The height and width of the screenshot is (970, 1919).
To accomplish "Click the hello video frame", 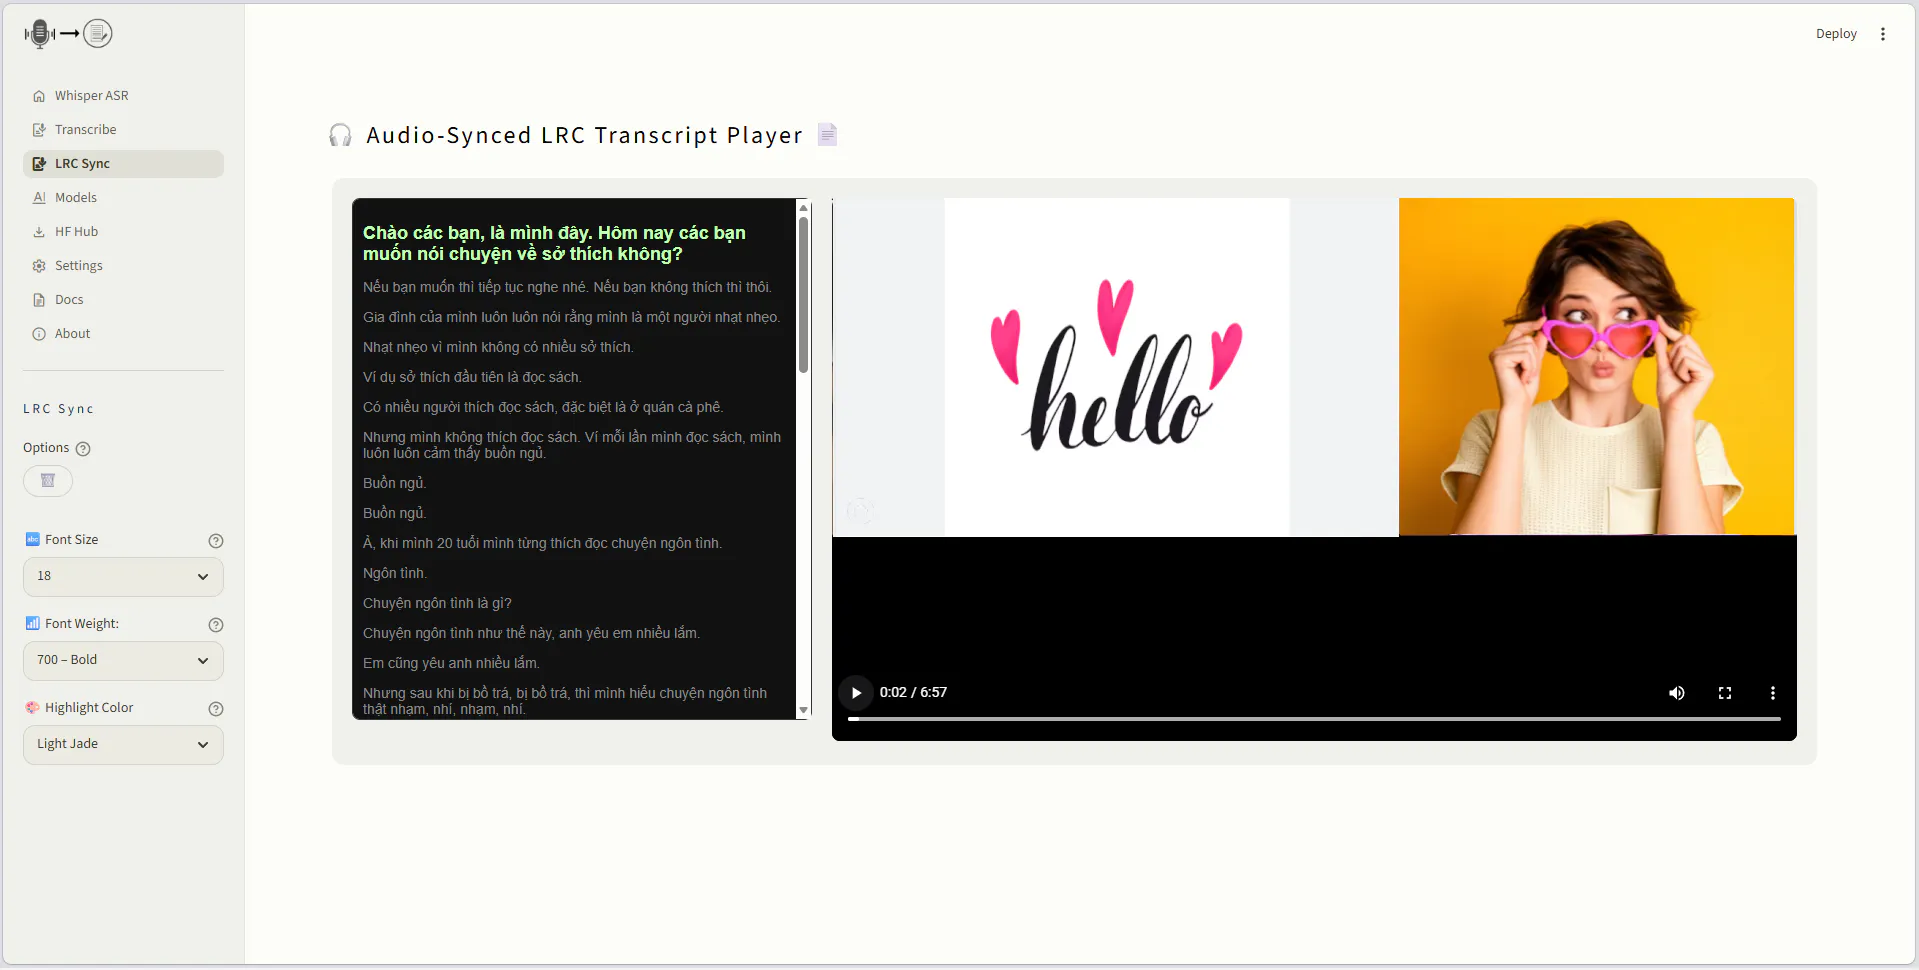I will point(1117,367).
